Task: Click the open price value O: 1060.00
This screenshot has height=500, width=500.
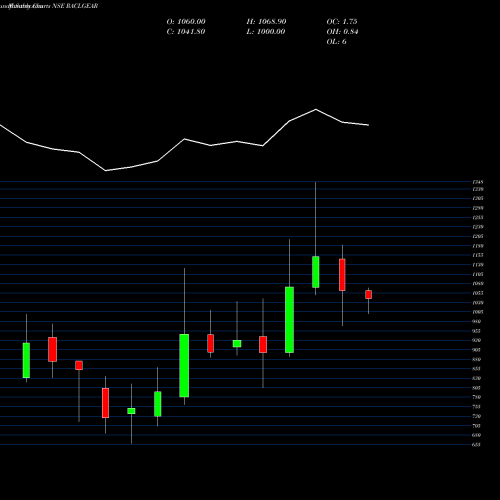Action: click(x=186, y=22)
